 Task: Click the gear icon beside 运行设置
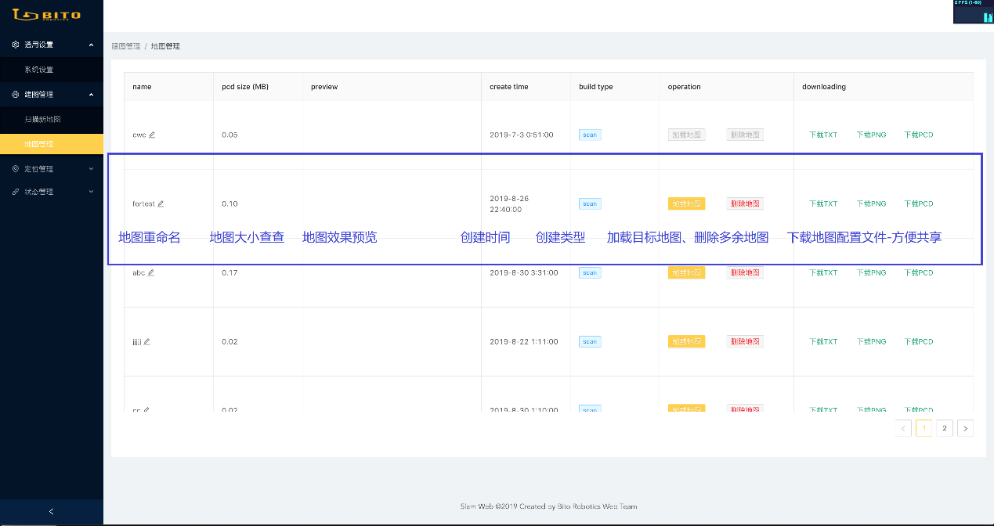[x=15, y=45]
